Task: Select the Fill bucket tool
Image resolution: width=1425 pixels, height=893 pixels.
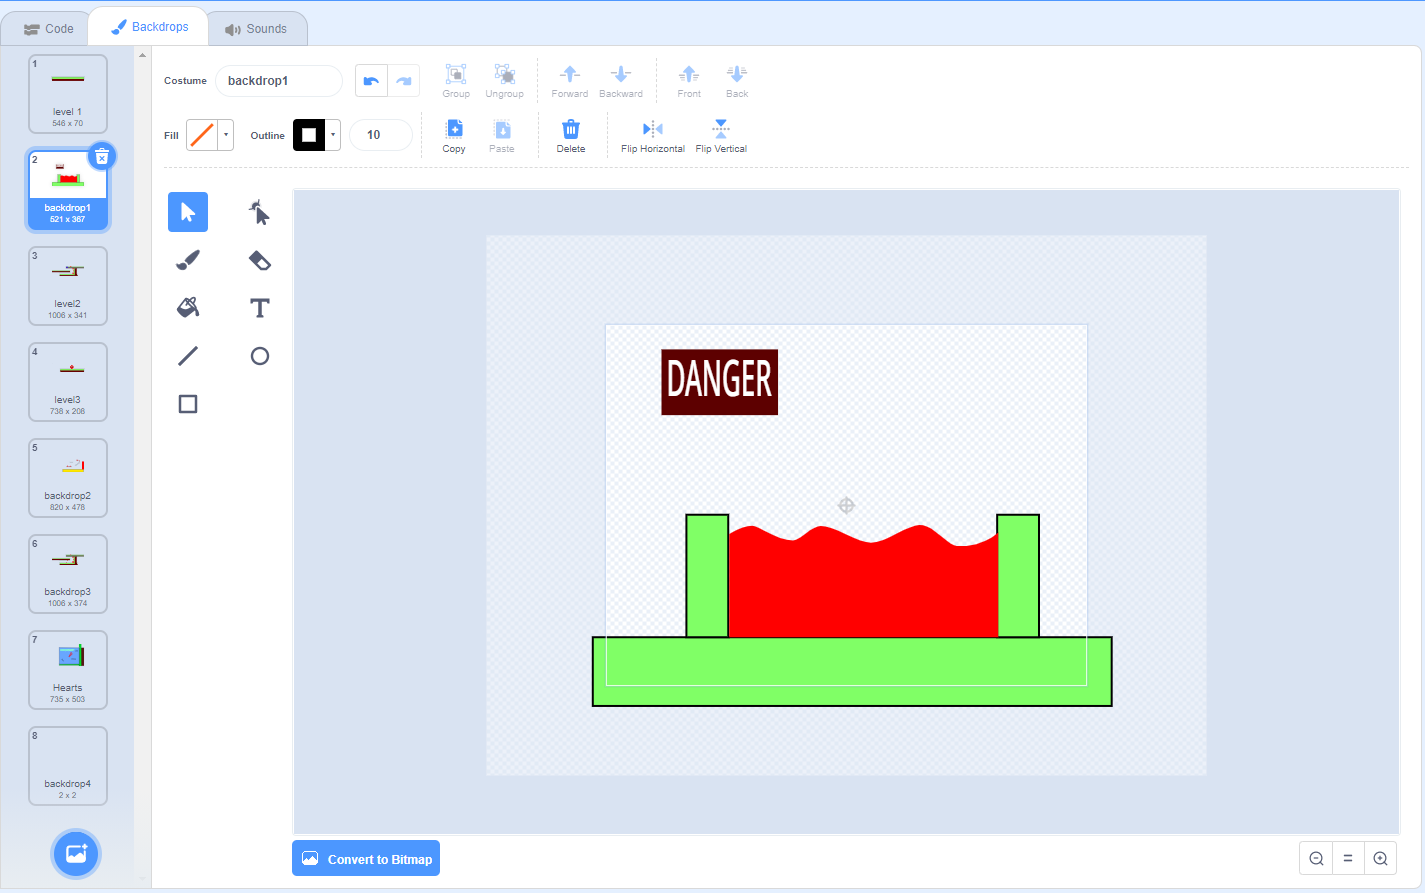Action: (188, 308)
